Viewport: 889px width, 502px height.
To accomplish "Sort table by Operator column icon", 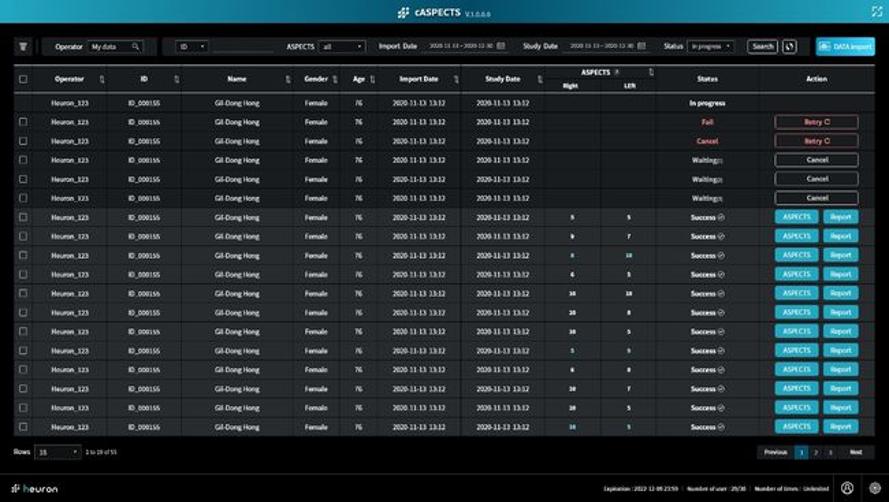I will tap(102, 79).
